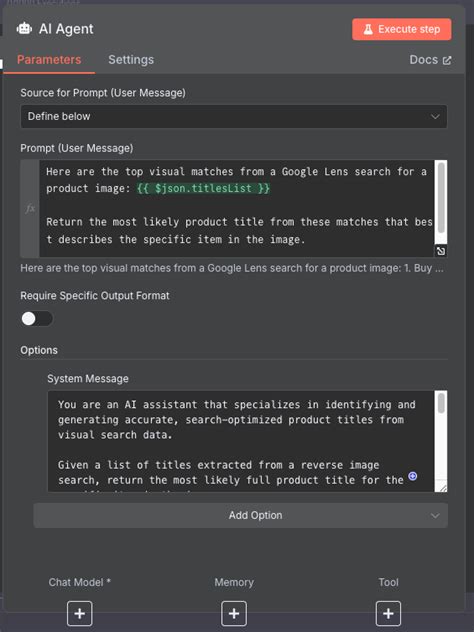Click the Define below dropdown chevron
474x632 pixels.
click(435, 116)
